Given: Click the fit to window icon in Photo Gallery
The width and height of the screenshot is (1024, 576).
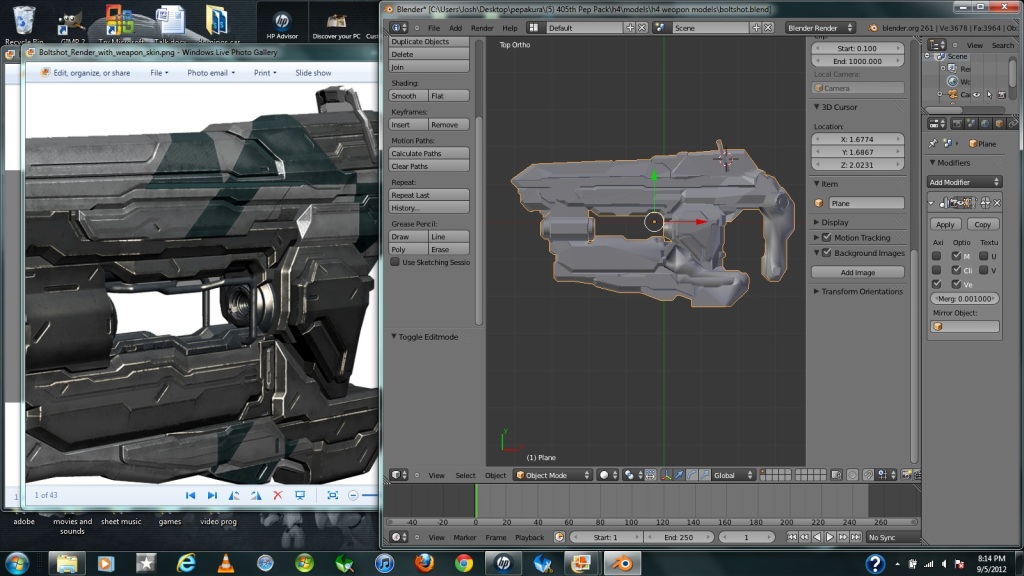Looking at the screenshot, I should click(332, 495).
